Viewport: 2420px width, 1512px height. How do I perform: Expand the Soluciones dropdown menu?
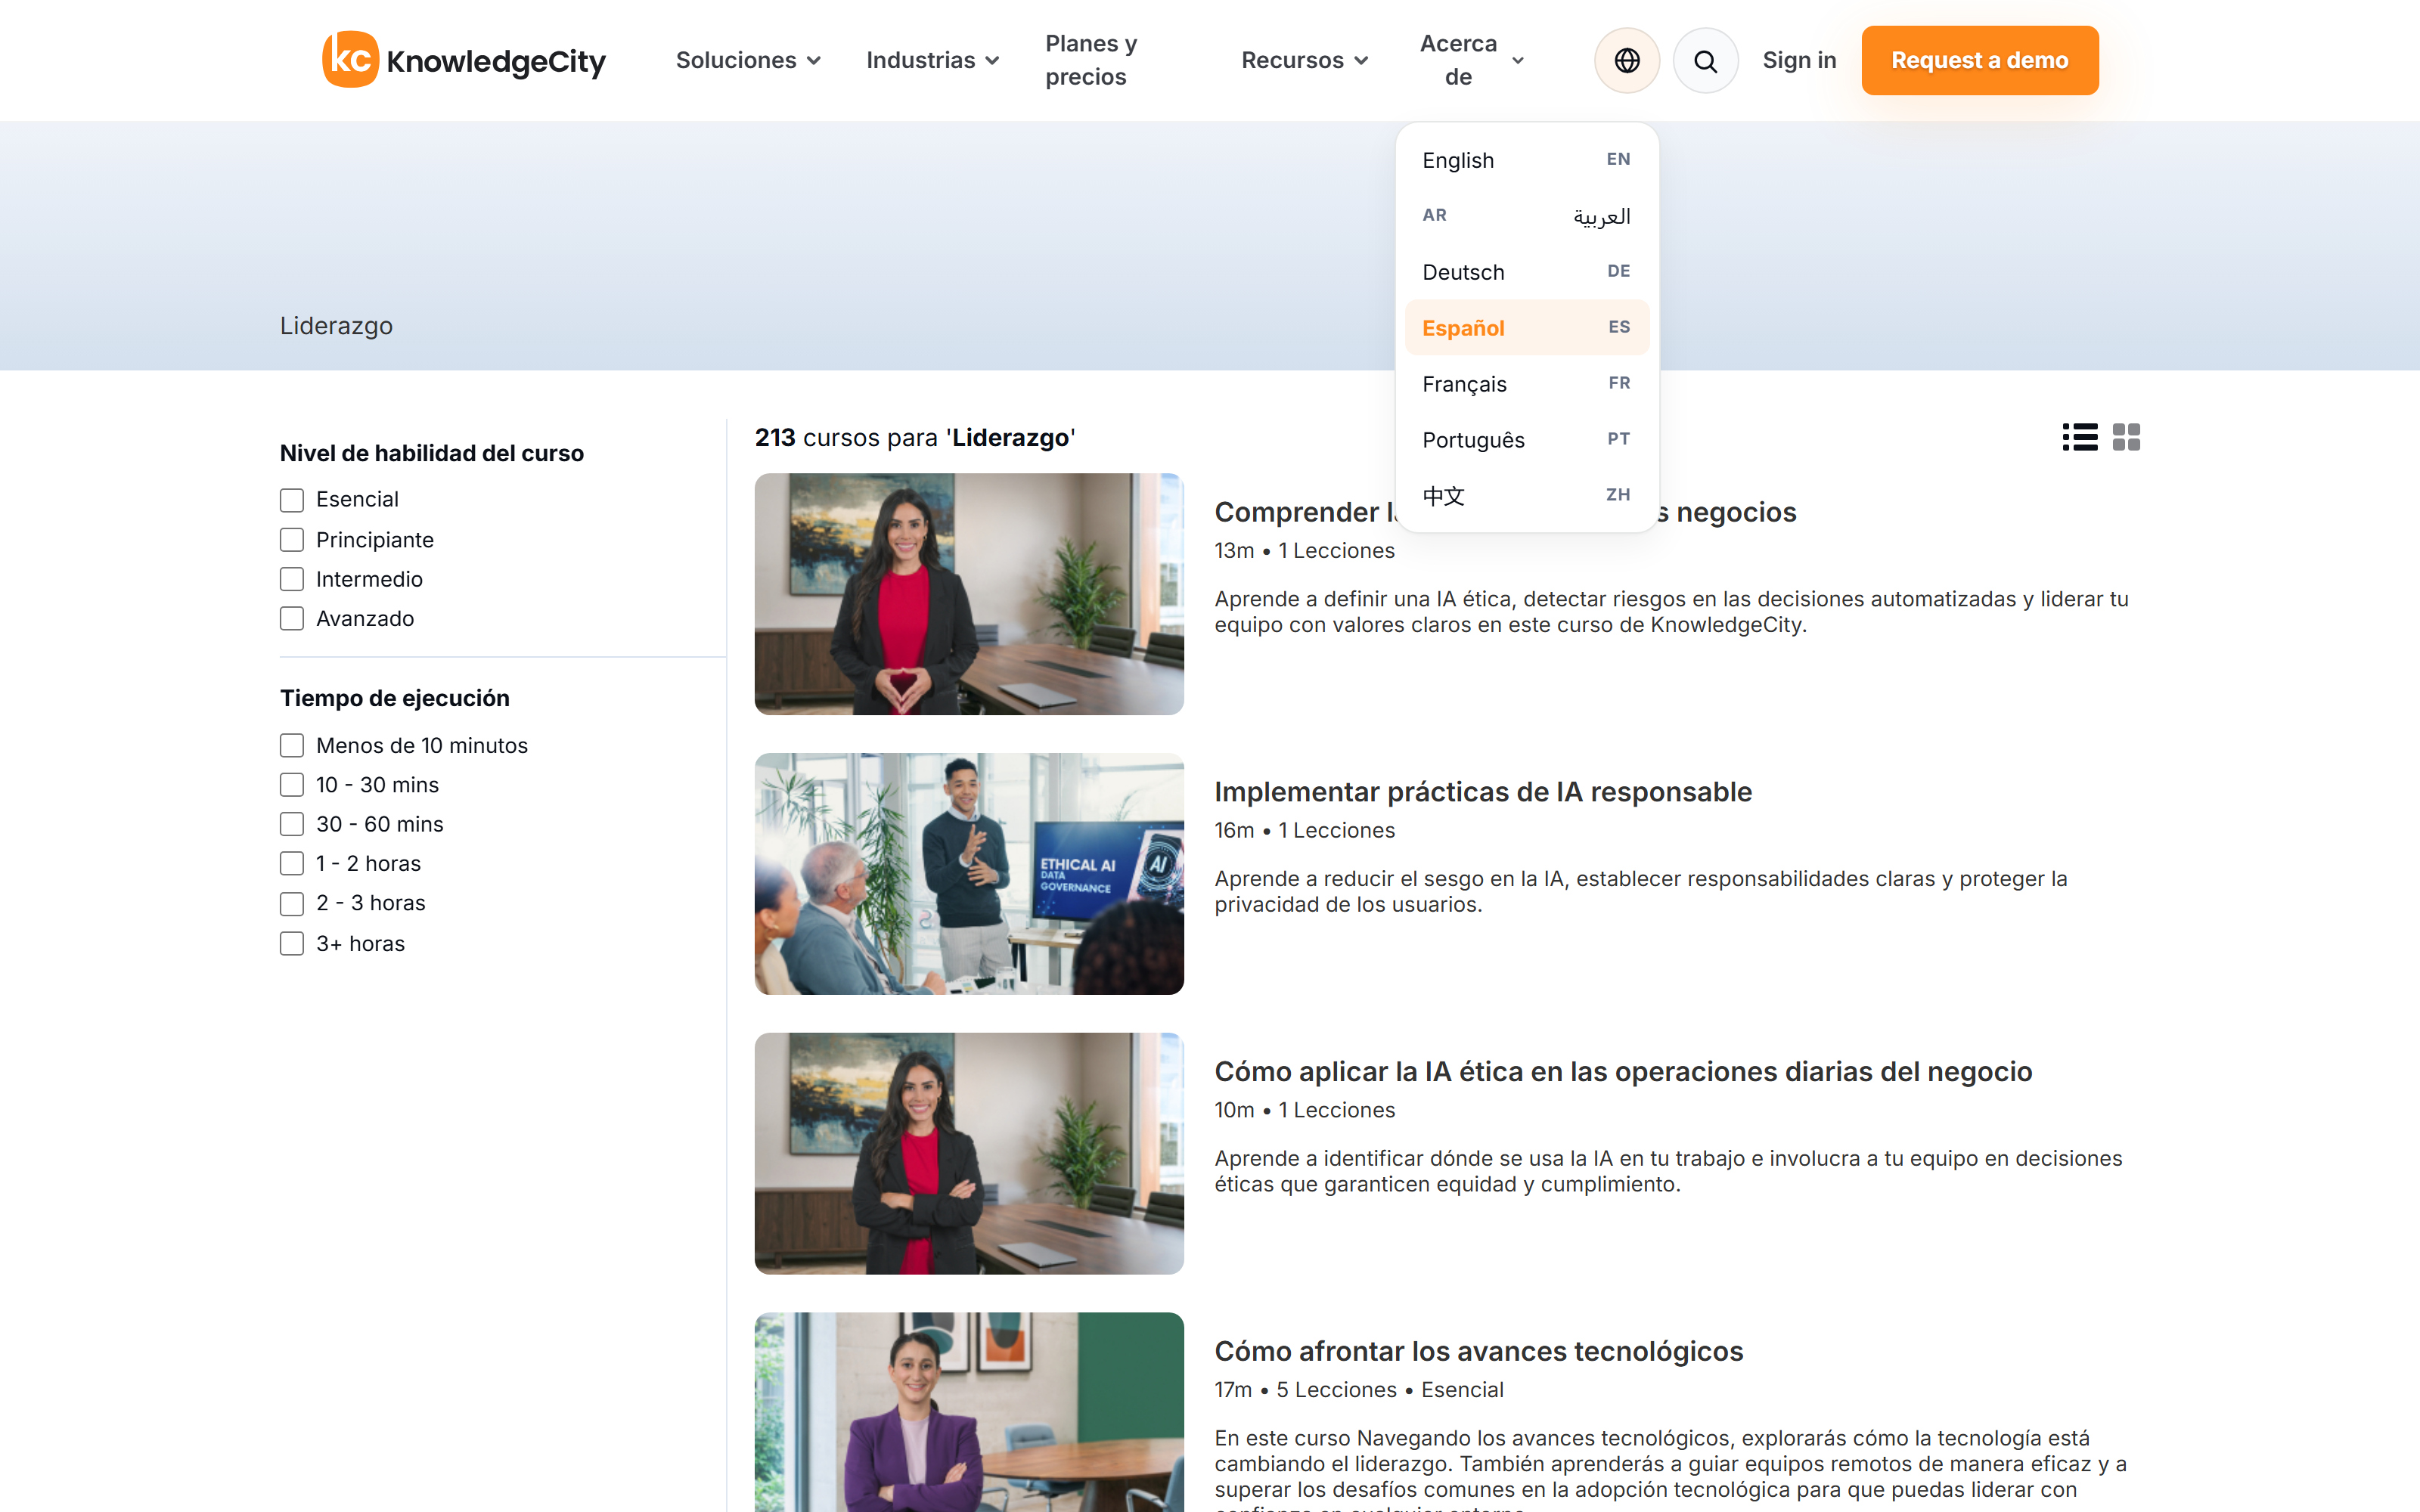tap(748, 60)
